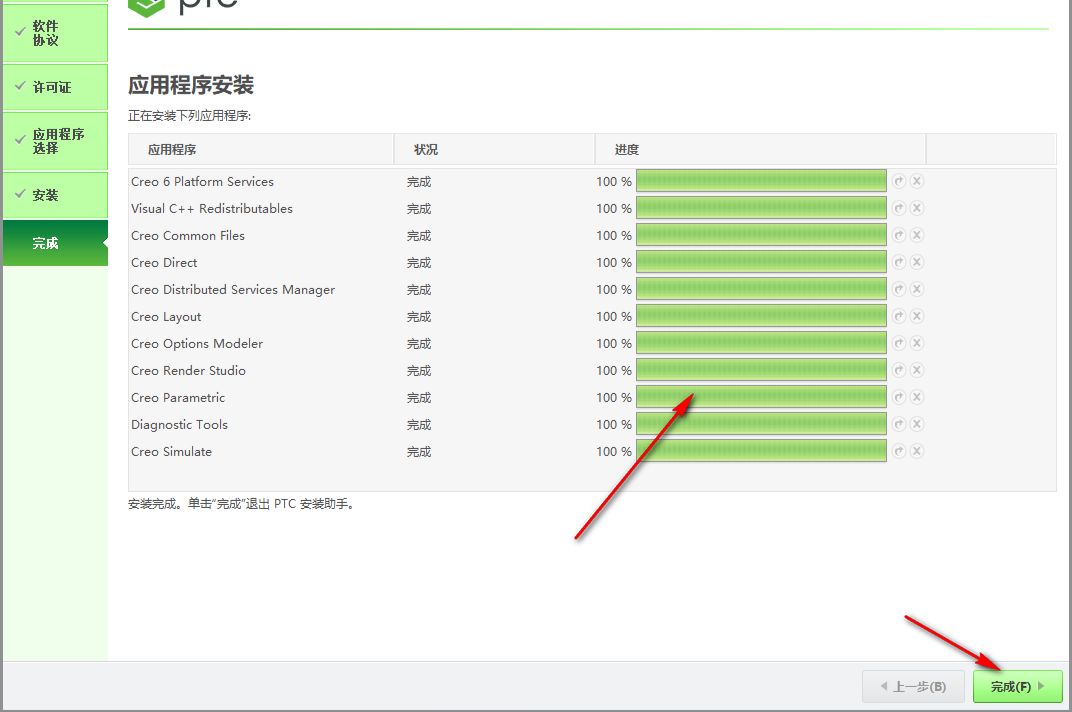Click the 完成 status for Creo Common Files
1072x712 pixels.
pyautogui.click(x=419, y=236)
